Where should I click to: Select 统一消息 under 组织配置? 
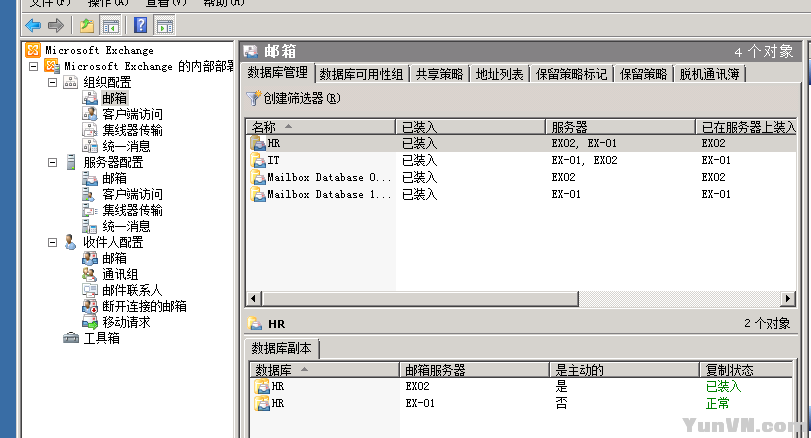click(126, 146)
